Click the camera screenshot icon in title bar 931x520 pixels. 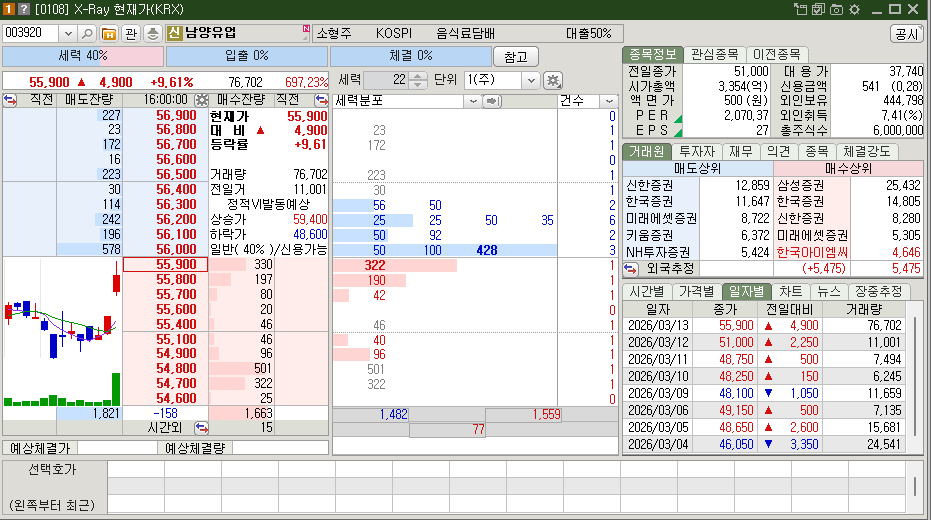click(836, 9)
